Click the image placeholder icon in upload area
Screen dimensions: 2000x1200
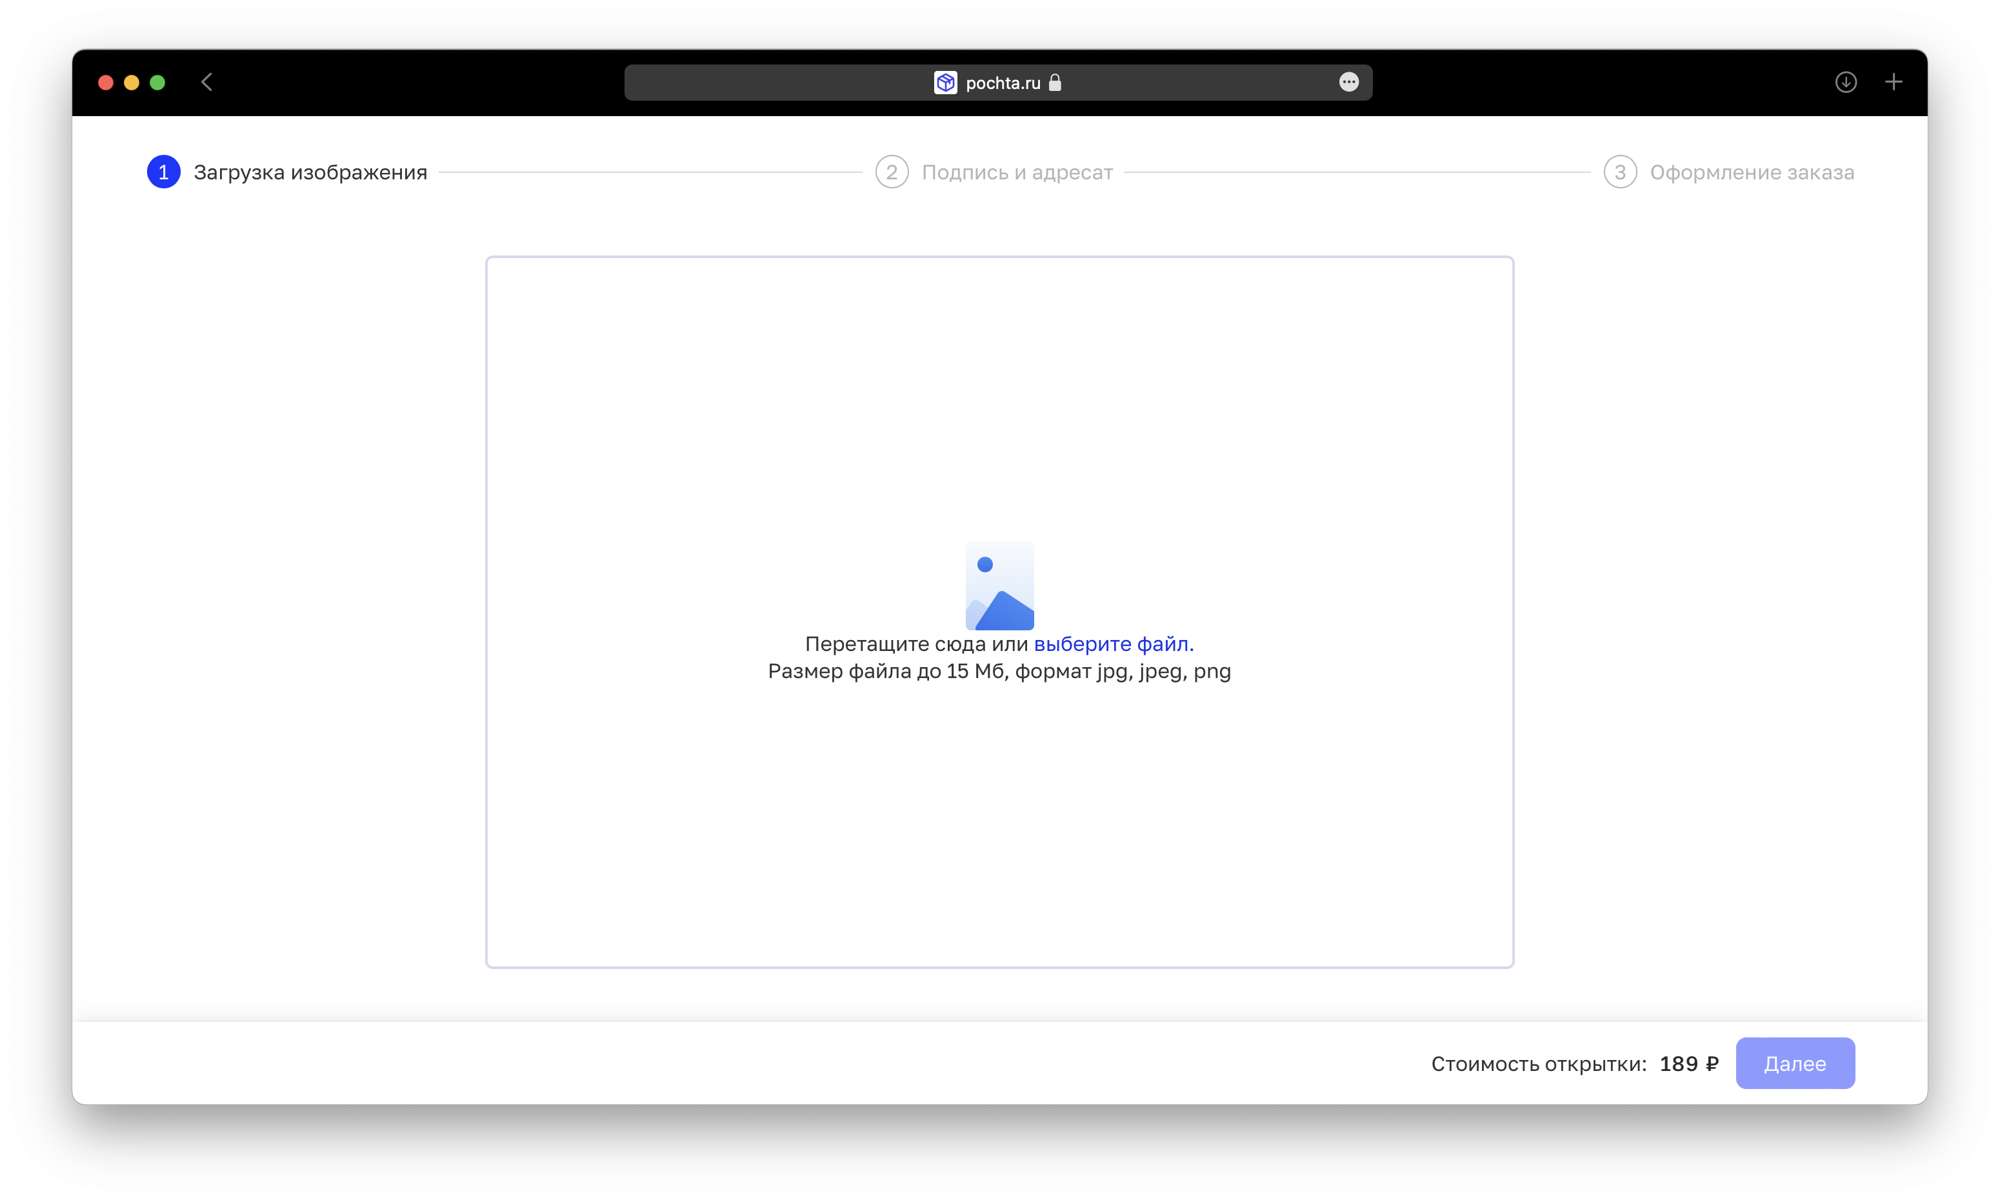pyautogui.click(x=1000, y=586)
